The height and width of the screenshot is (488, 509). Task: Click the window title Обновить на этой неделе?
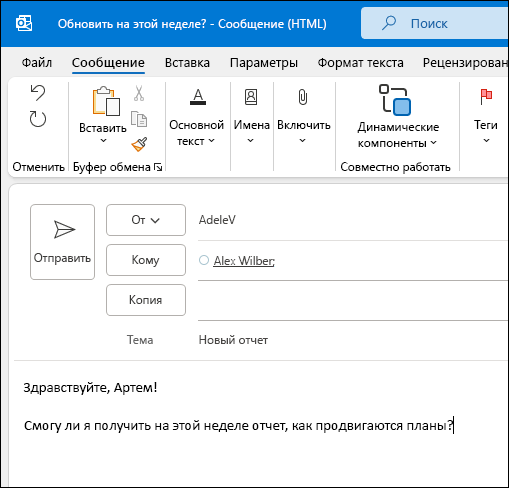coord(132,24)
